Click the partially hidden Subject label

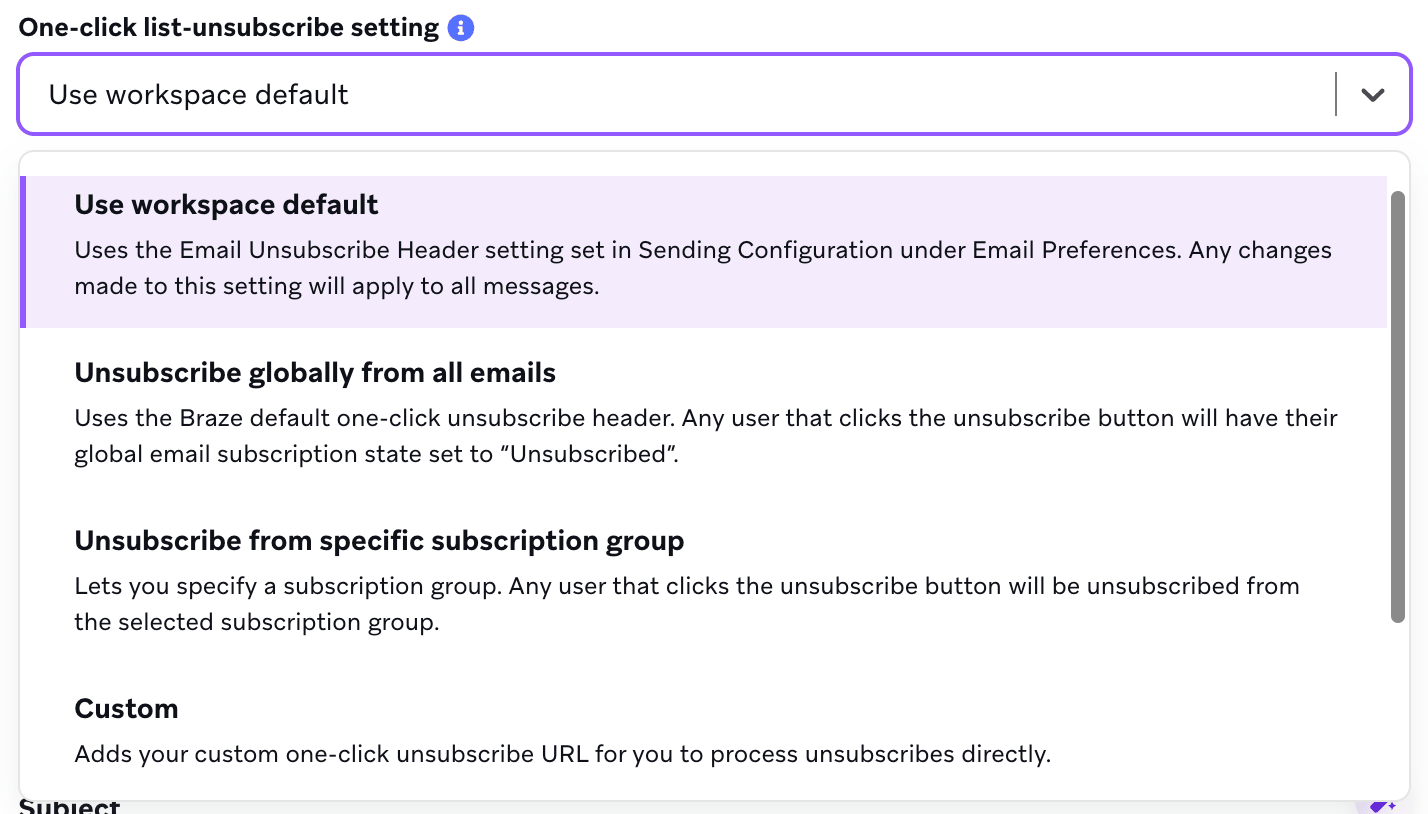[x=70, y=806]
